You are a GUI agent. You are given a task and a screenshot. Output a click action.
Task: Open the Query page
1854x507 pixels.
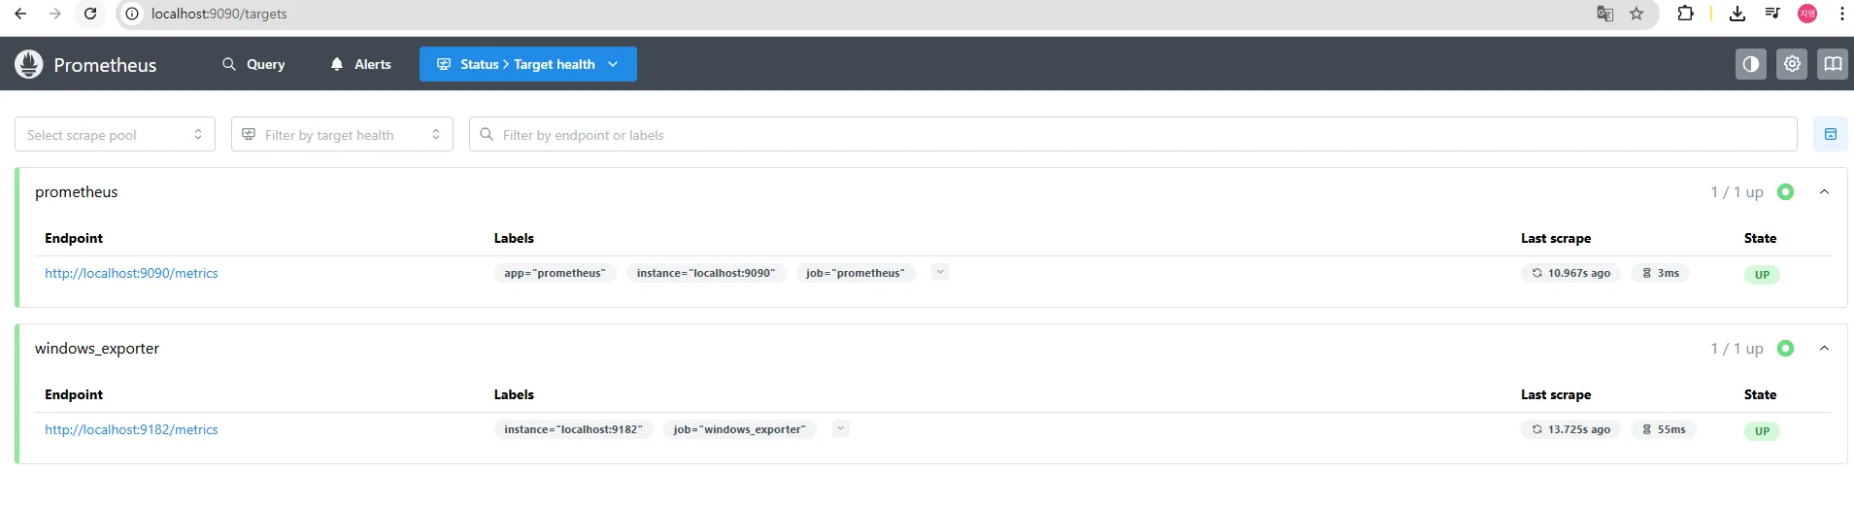(x=254, y=64)
